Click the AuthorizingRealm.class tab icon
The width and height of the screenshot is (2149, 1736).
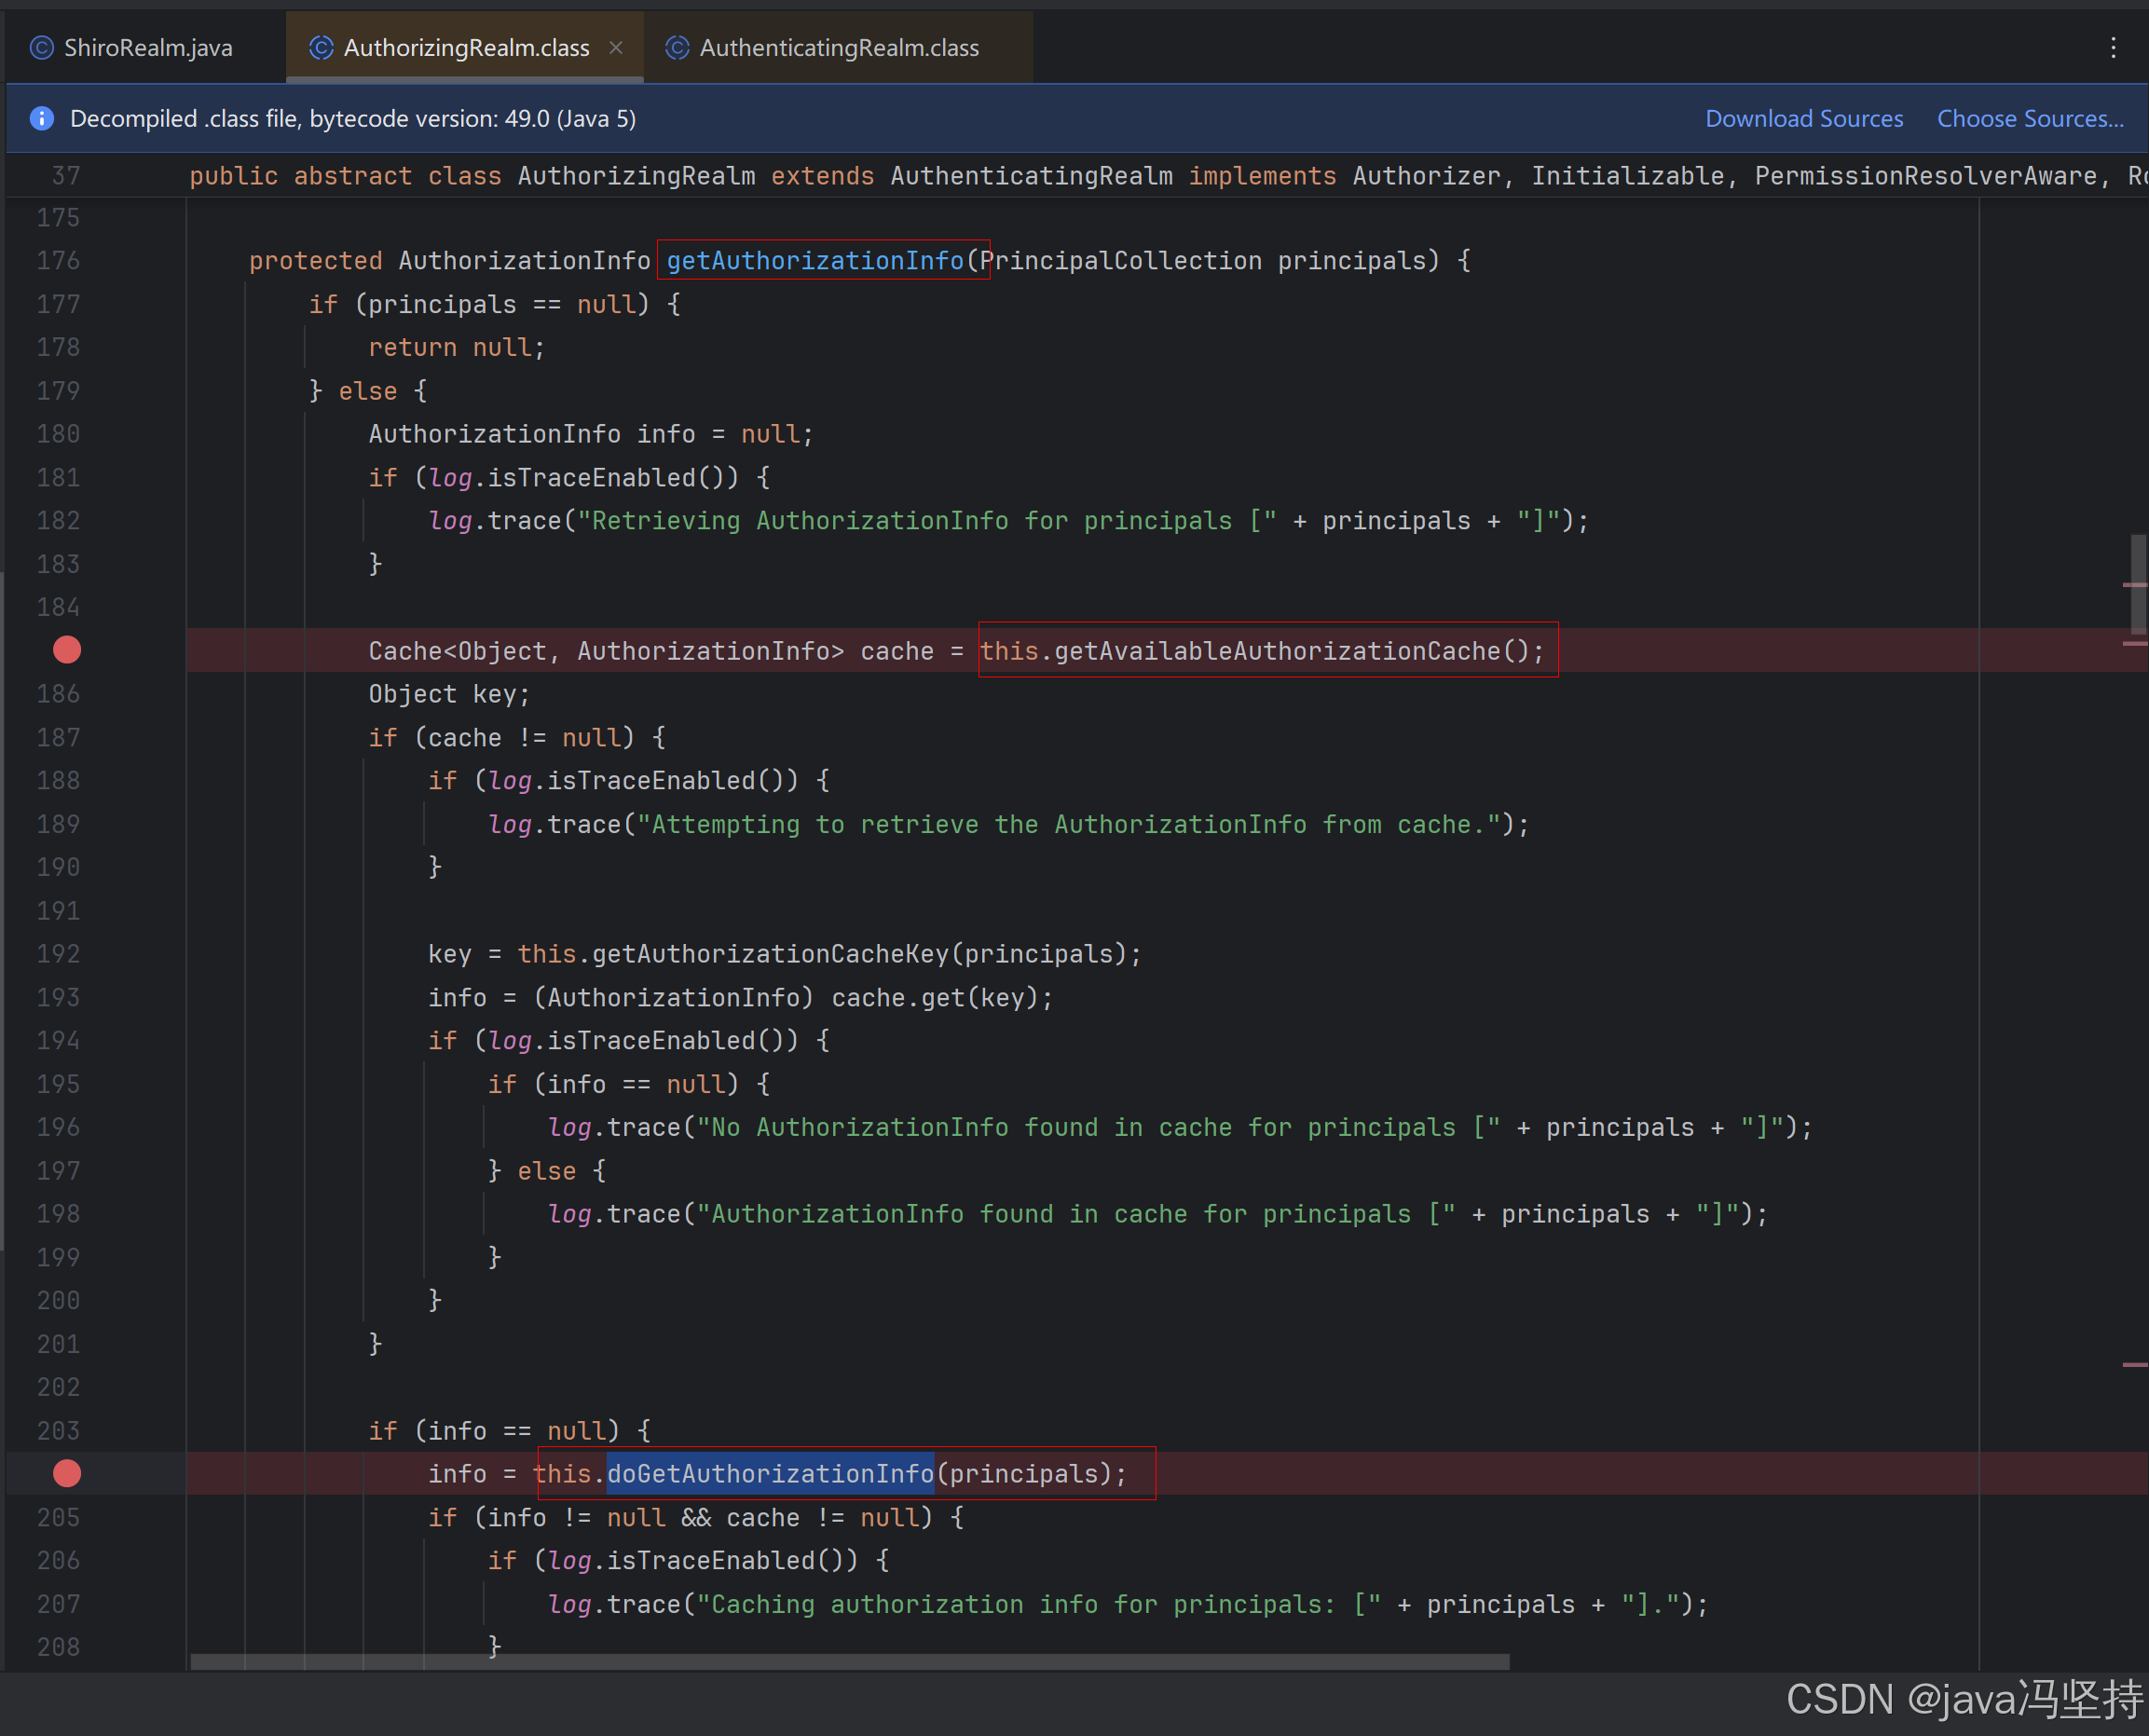[321, 47]
